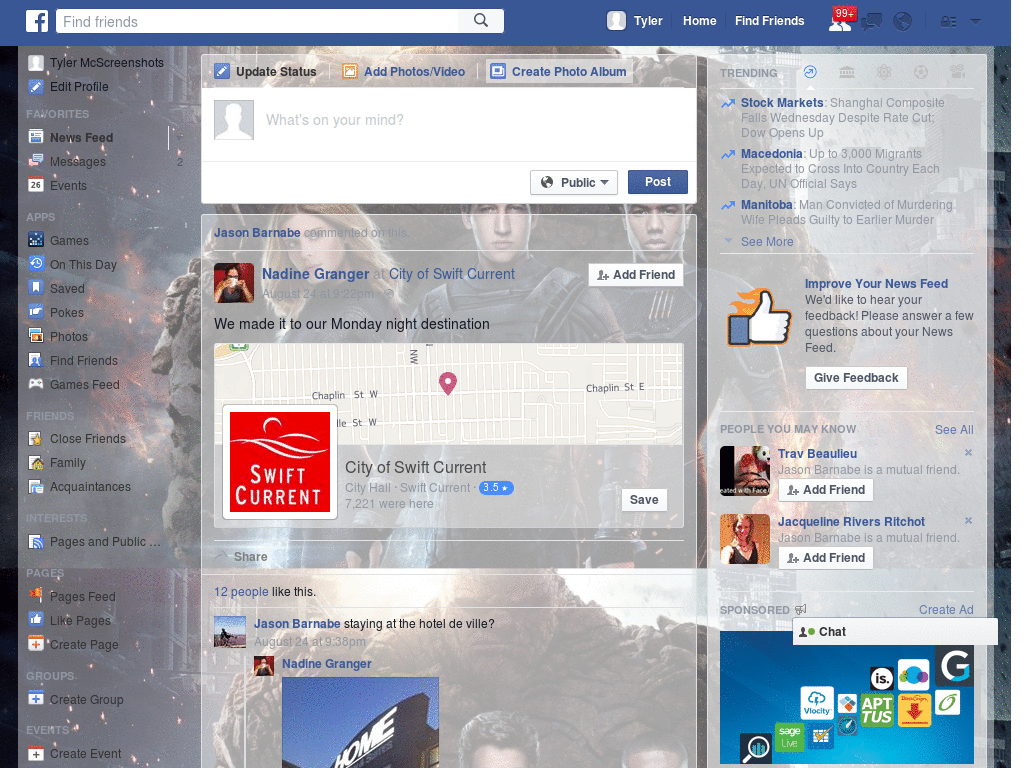Open Pages and Public interests item
The height and width of the screenshot is (768, 1024).
click(x=104, y=541)
